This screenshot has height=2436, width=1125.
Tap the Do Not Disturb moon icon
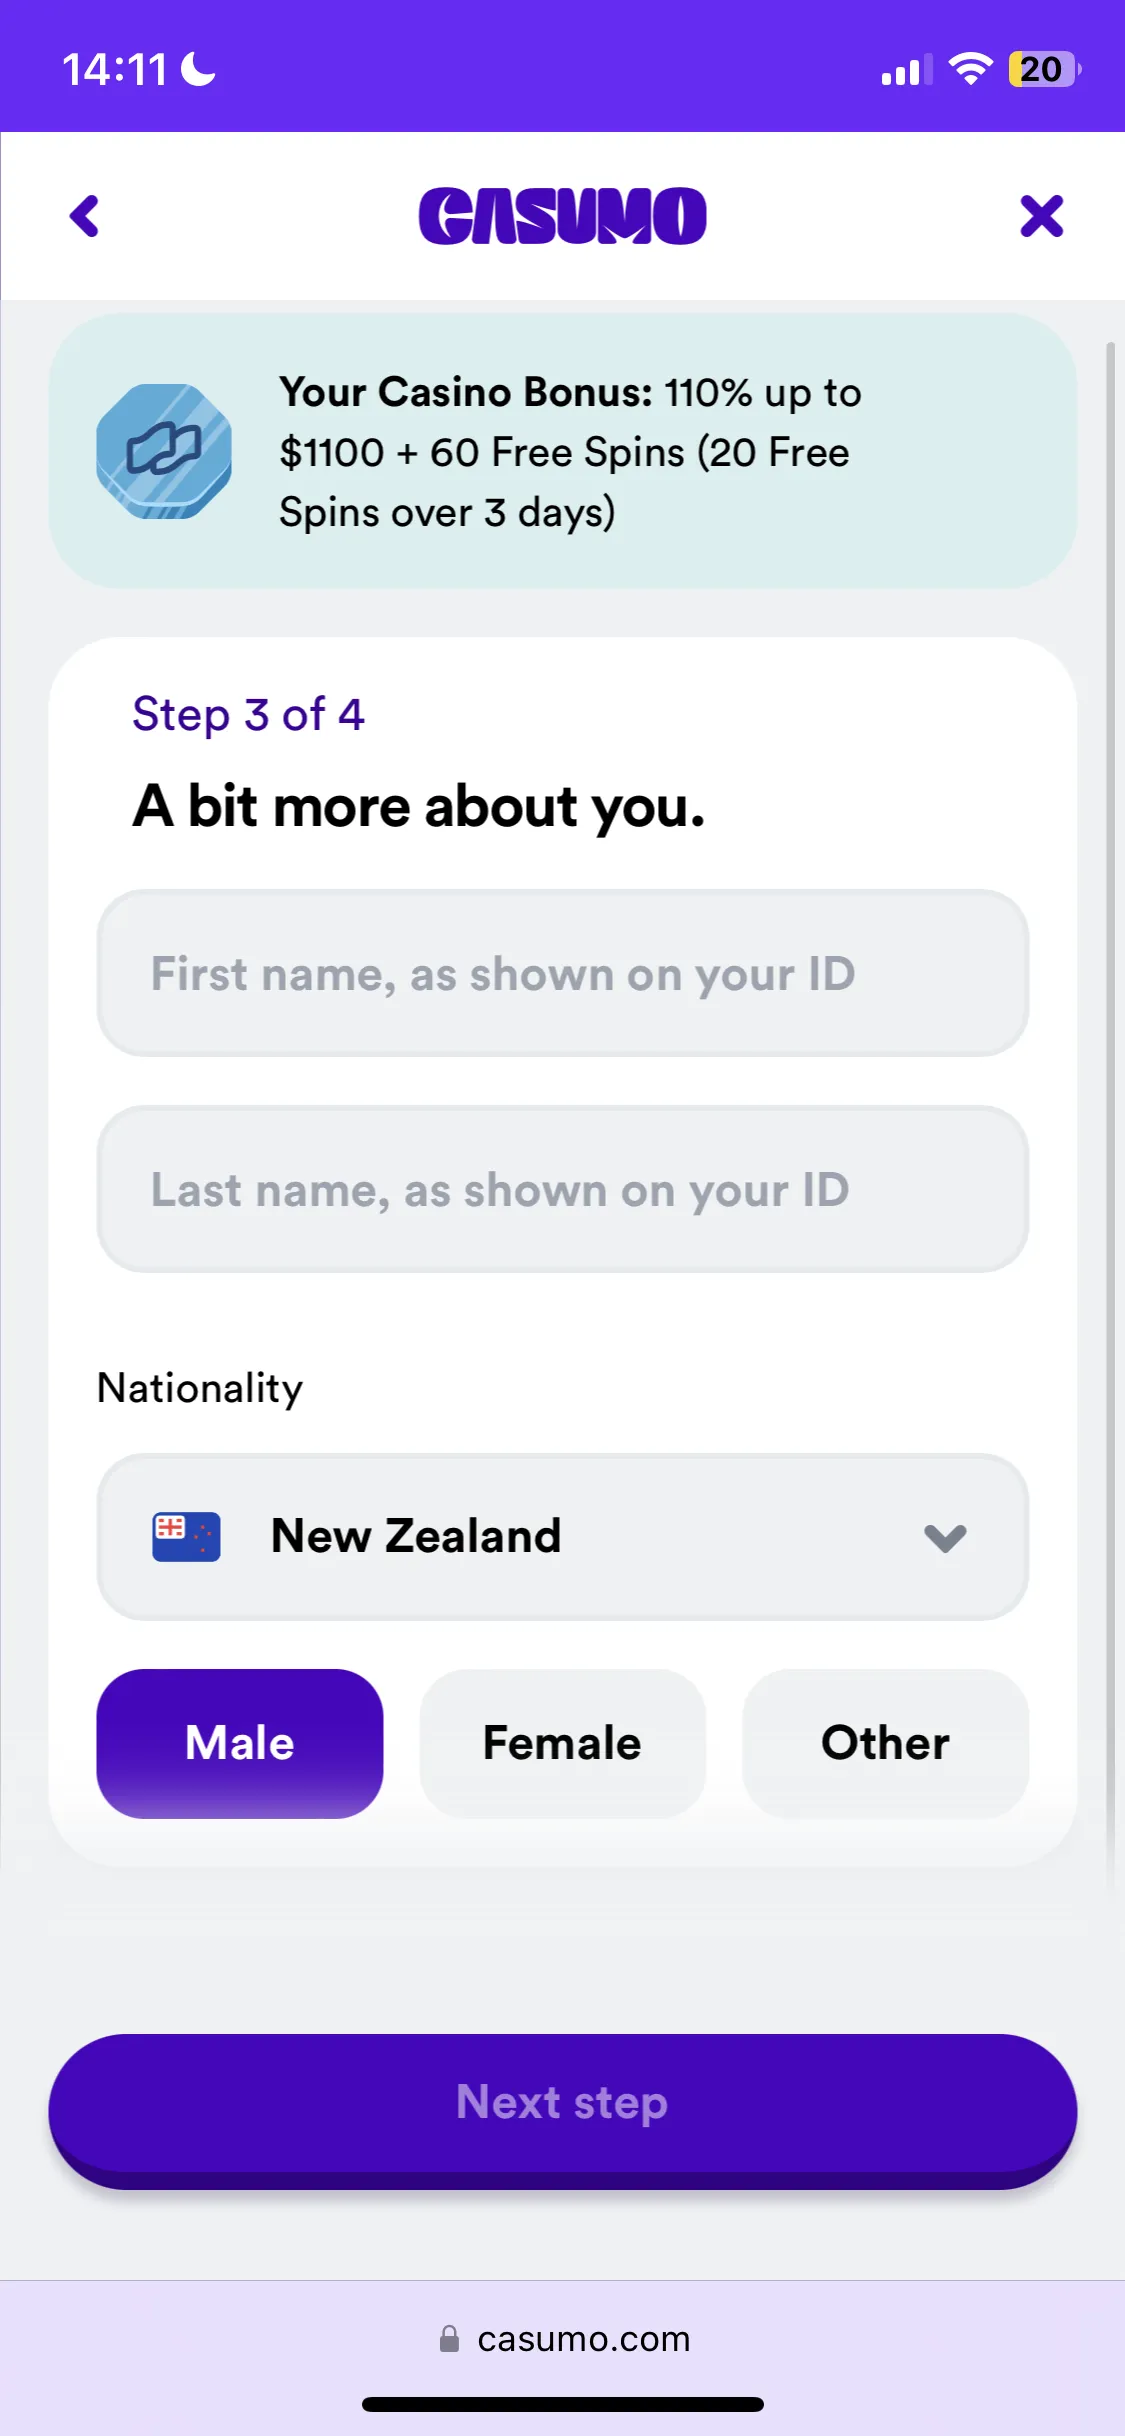pos(198,69)
